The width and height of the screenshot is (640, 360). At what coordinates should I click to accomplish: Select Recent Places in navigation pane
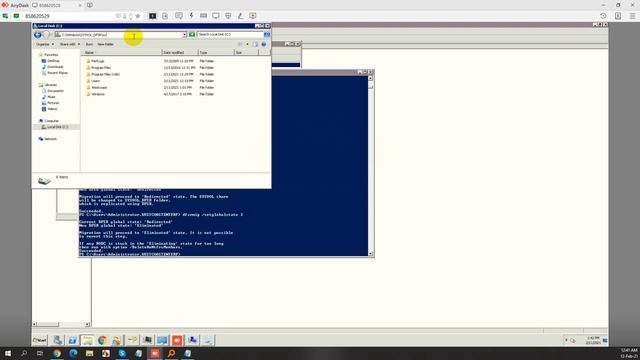coord(57,73)
